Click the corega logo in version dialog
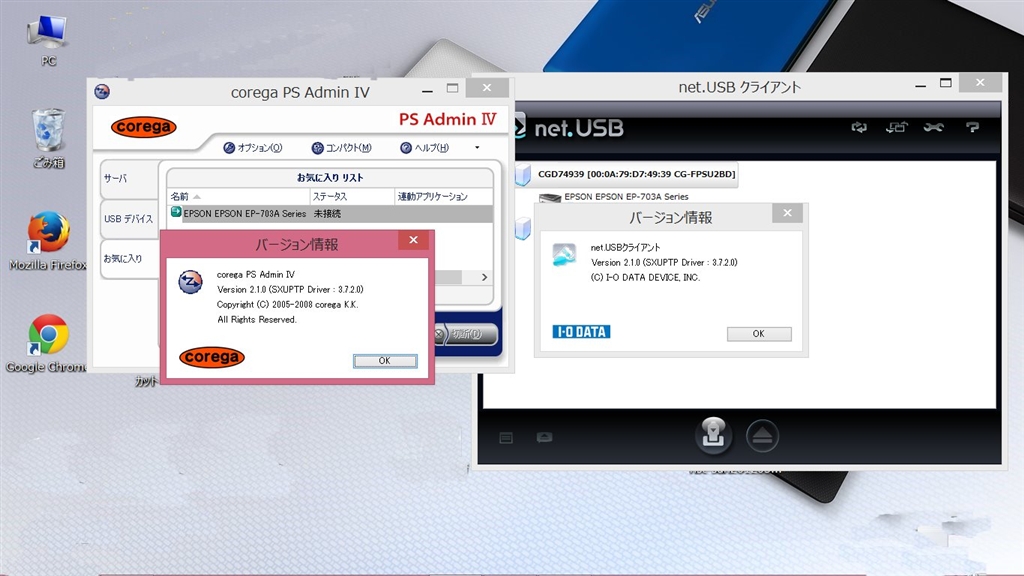1024x576 pixels. coord(212,357)
